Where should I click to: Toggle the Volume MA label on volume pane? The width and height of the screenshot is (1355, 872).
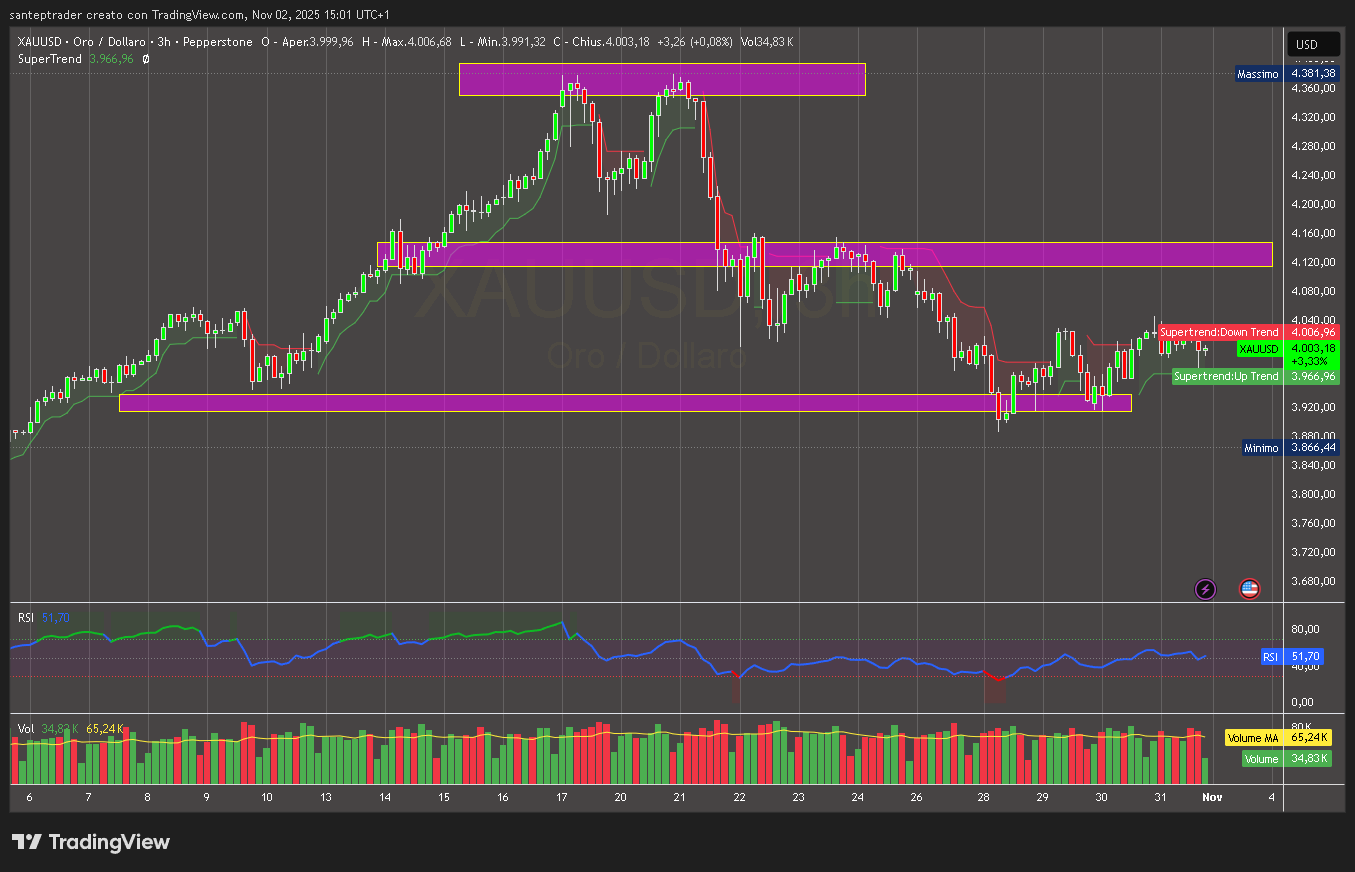point(1251,737)
